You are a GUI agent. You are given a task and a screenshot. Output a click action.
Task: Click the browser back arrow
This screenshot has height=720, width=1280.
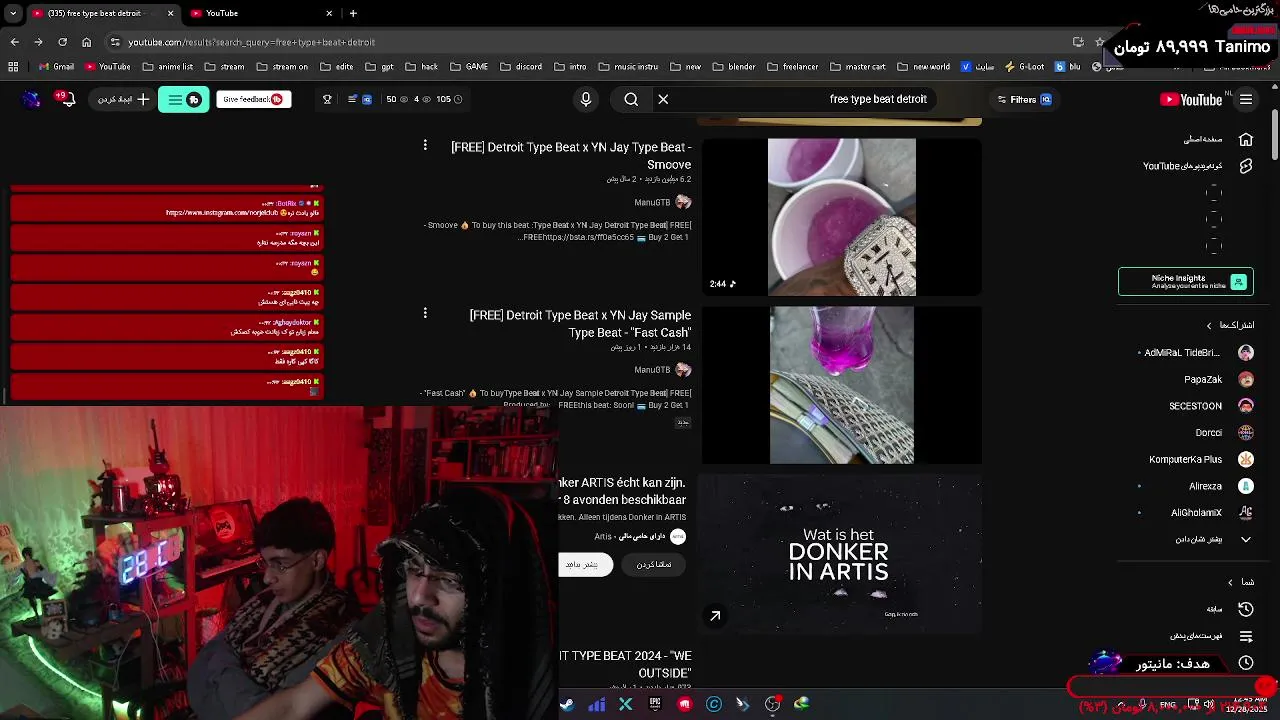(x=14, y=42)
